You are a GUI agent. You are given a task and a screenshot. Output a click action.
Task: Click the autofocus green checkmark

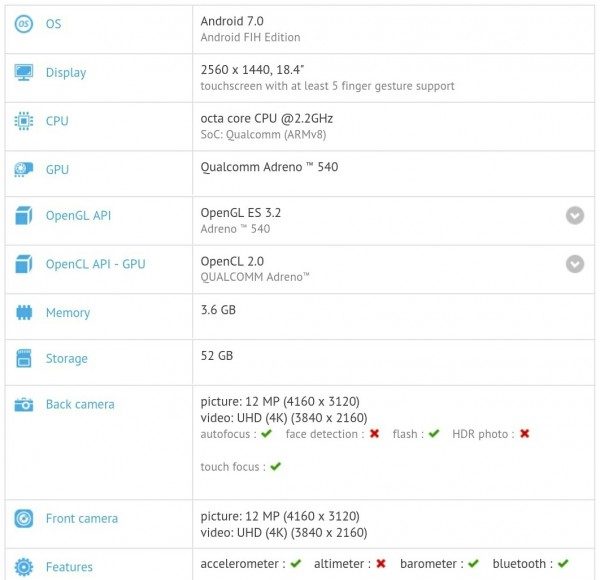click(266, 434)
